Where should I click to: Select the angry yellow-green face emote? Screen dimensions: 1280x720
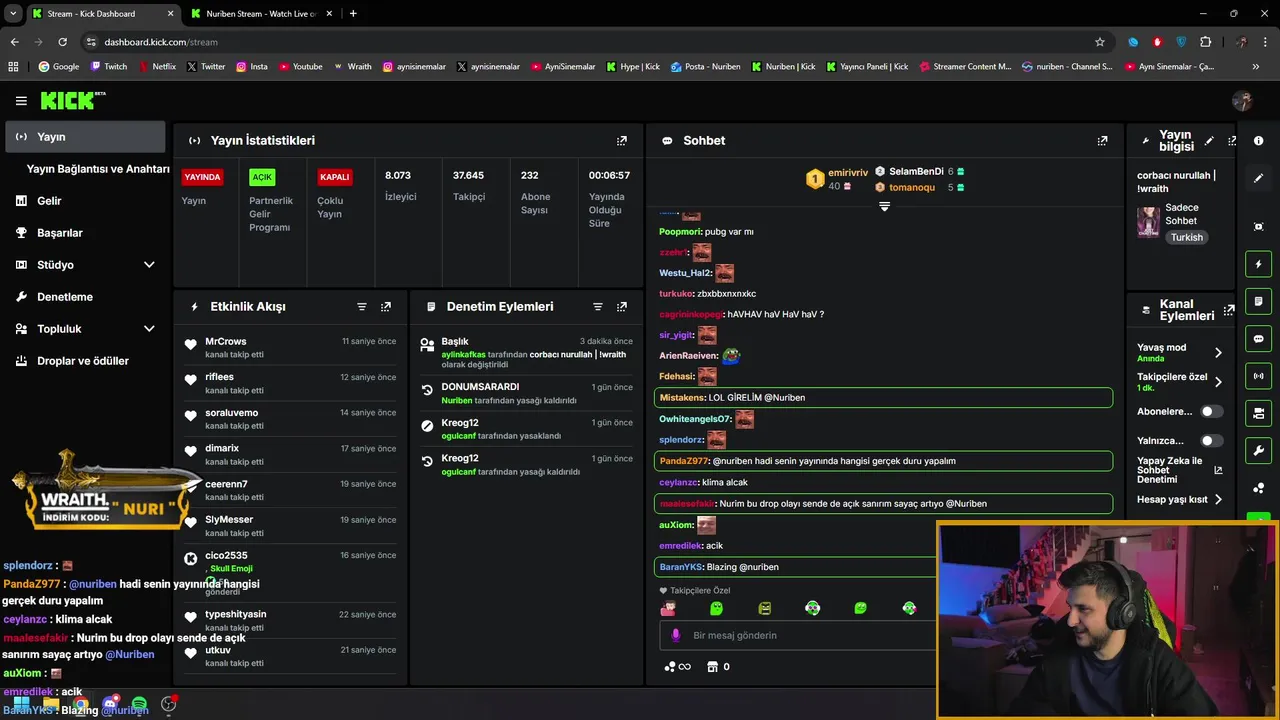[x=764, y=608]
